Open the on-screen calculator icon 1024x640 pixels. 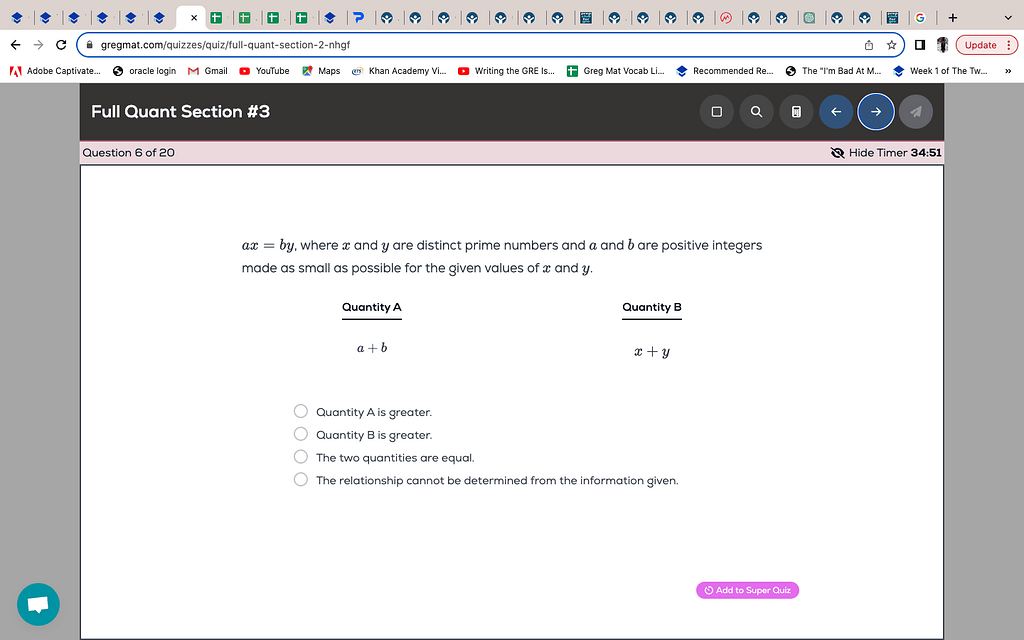[796, 112]
